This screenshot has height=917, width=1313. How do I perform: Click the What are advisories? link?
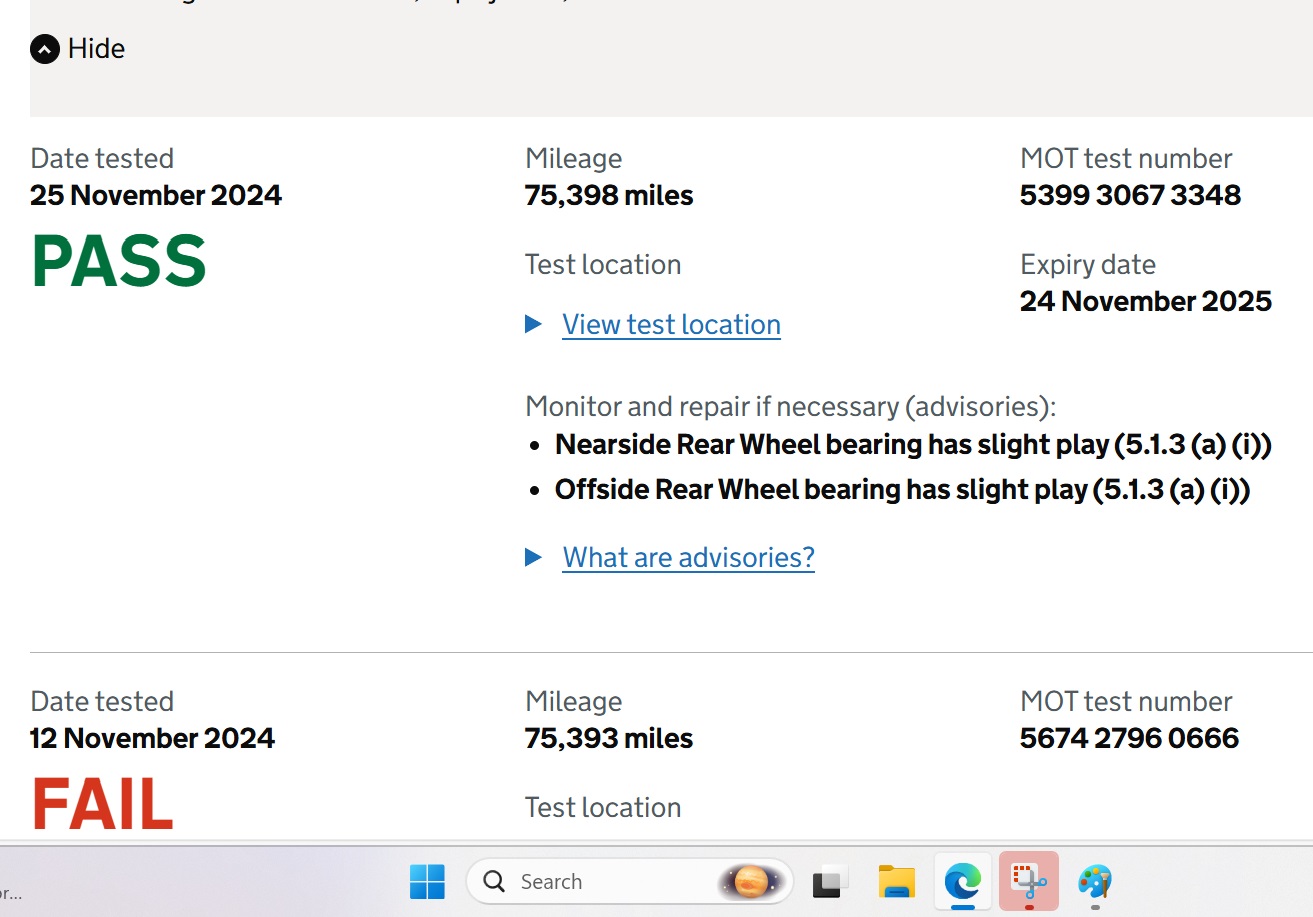688,557
